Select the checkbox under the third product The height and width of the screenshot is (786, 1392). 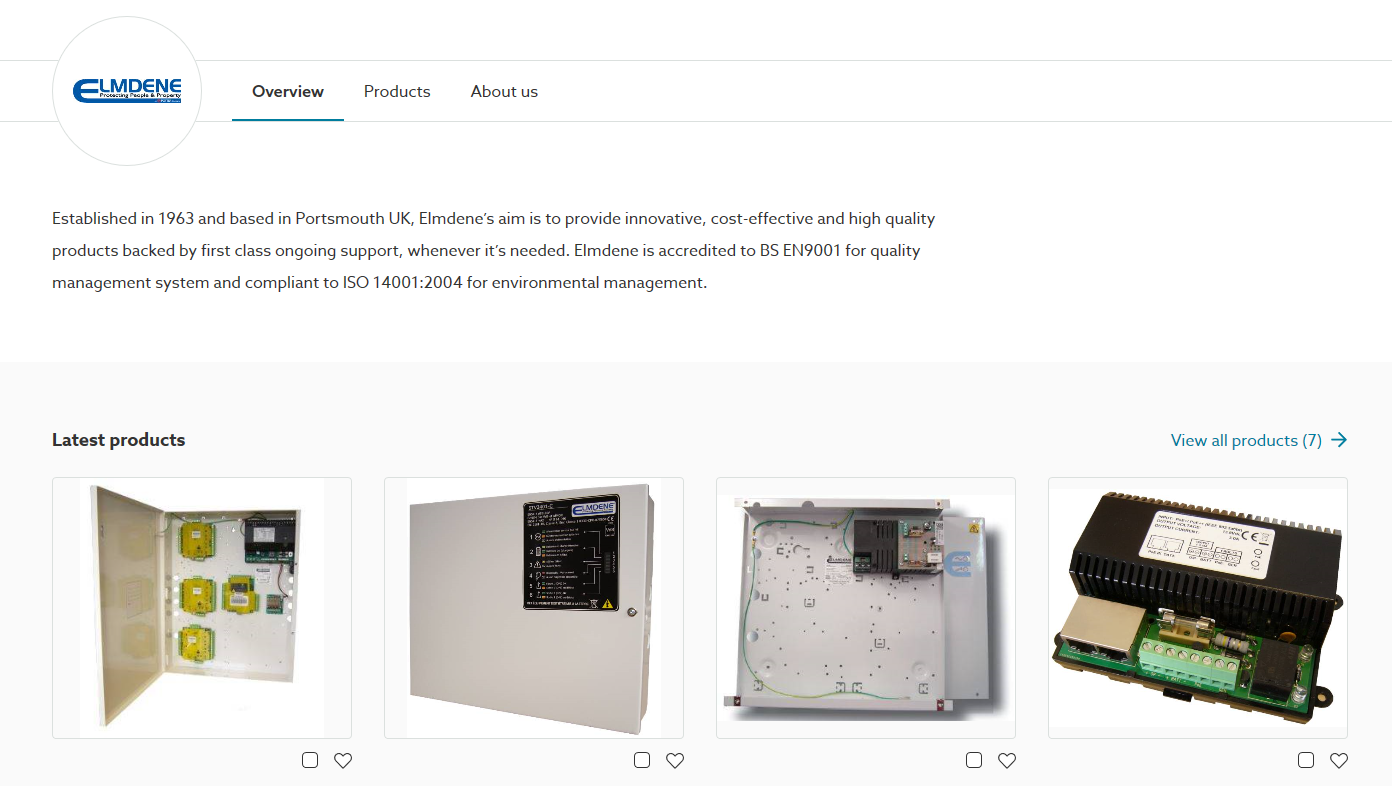(974, 760)
